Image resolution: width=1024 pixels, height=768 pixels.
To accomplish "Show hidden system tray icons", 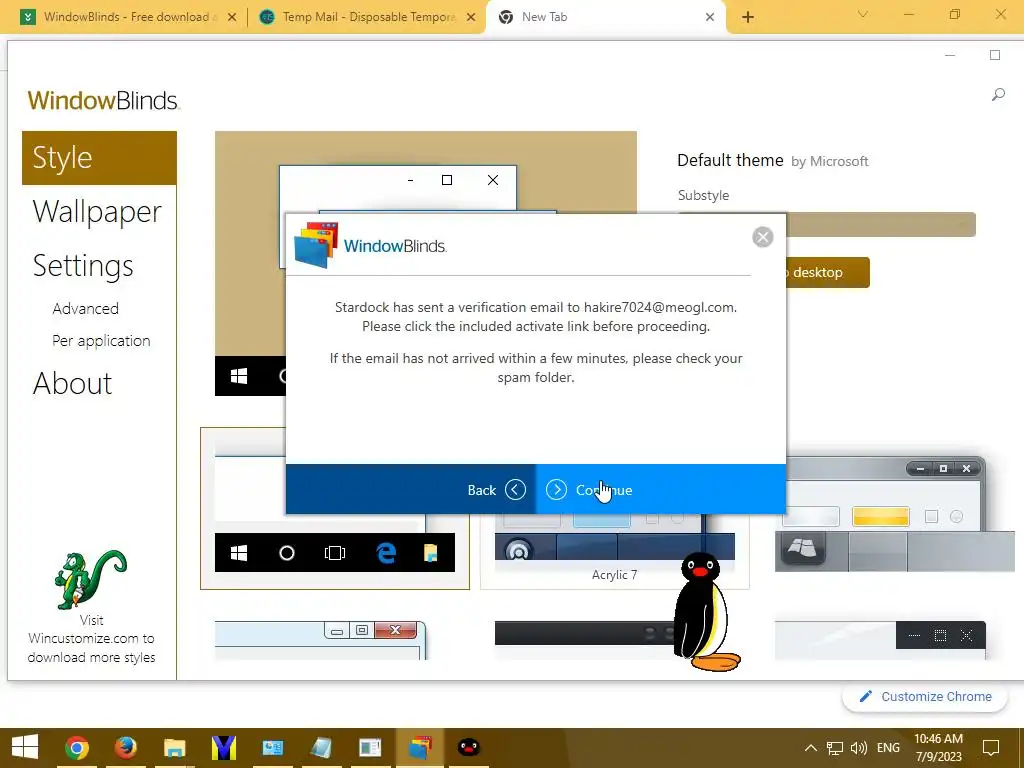I will (810, 748).
